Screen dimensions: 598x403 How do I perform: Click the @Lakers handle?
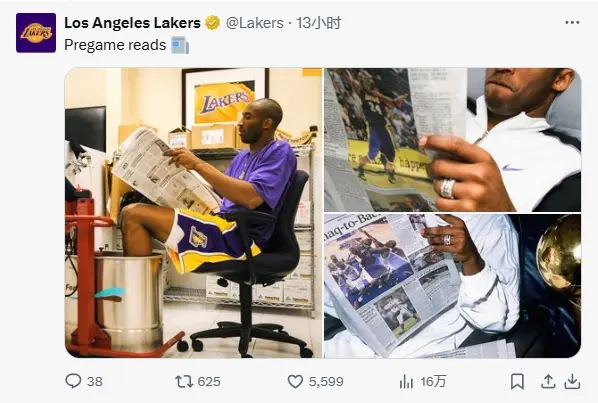click(255, 23)
